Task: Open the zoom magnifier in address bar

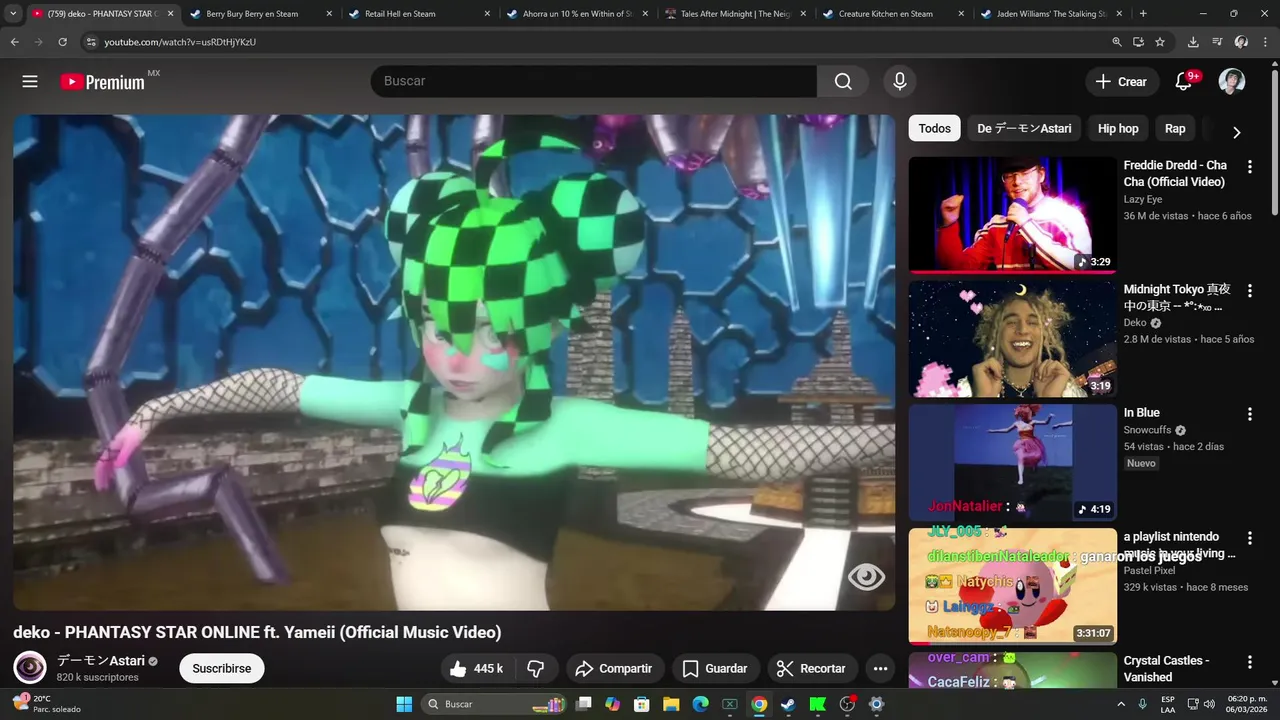Action: click(1117, 42)
